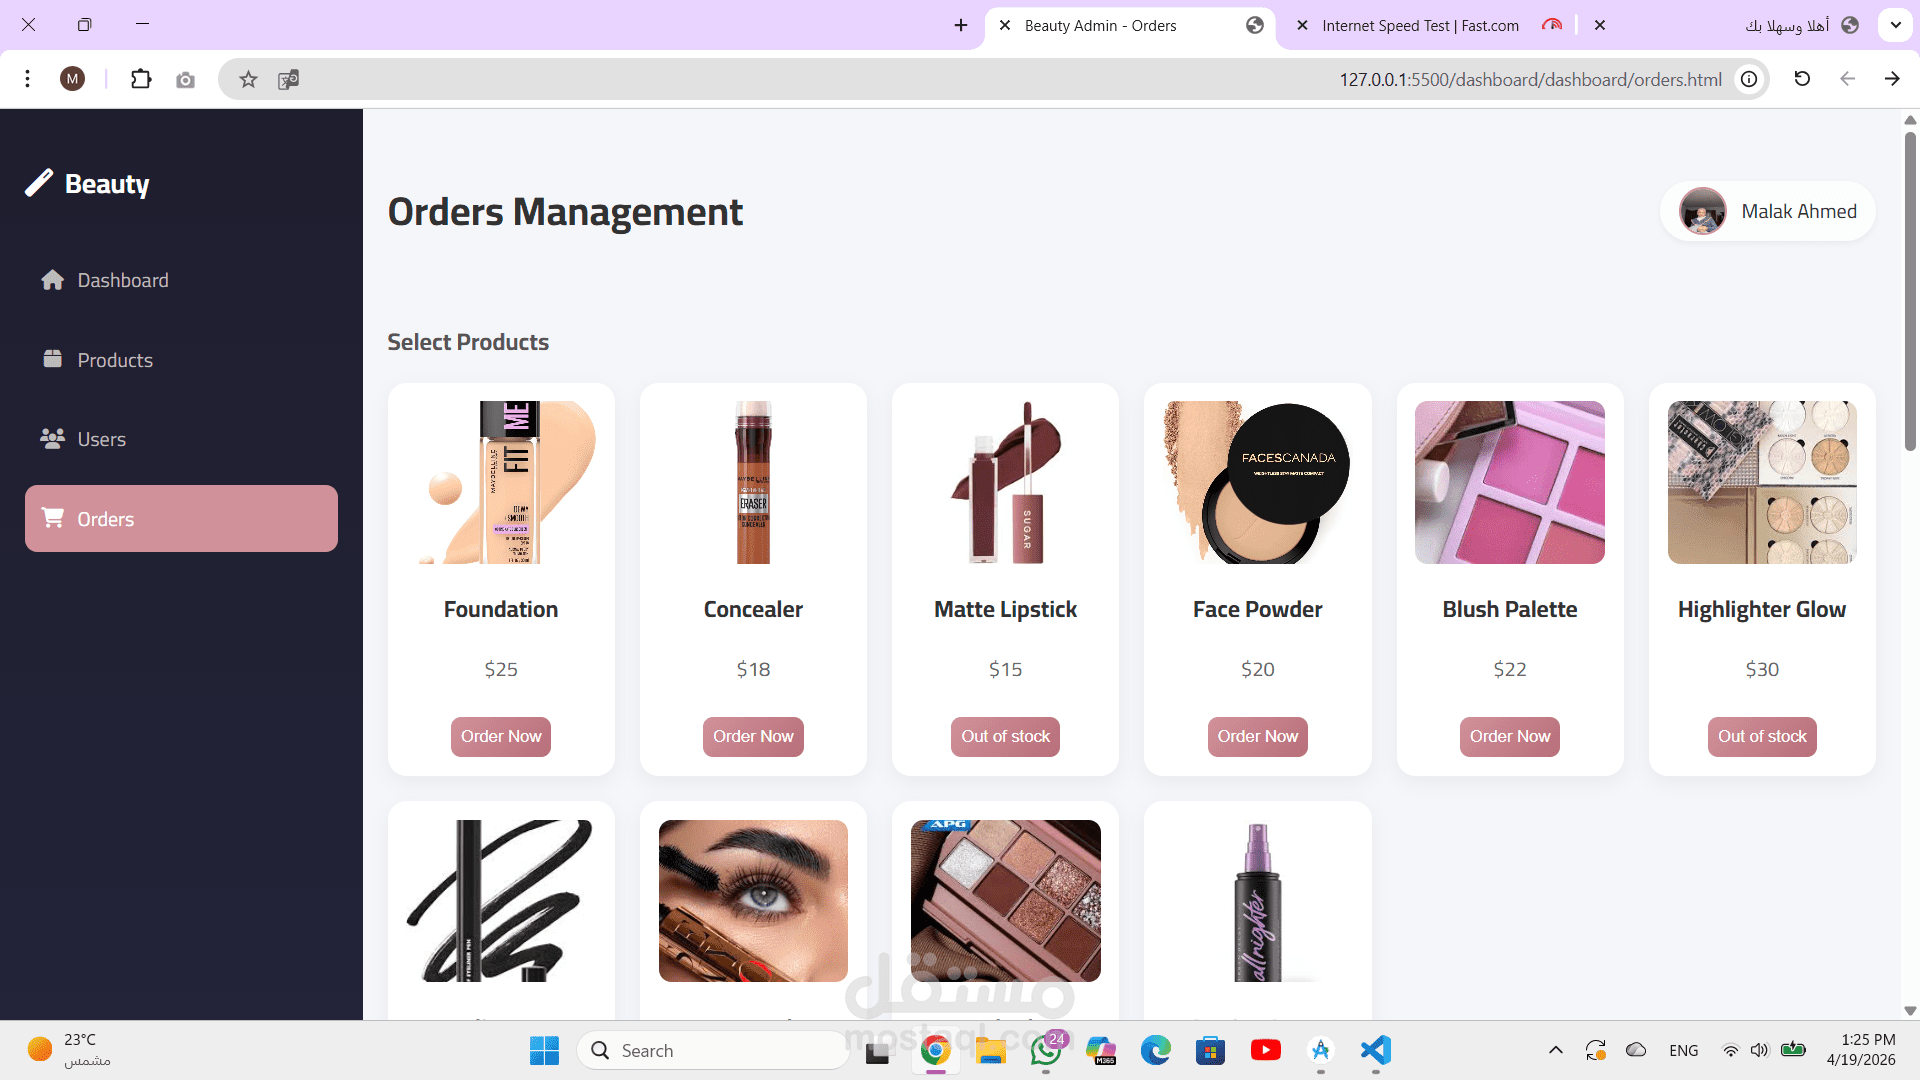Screen dimensions: 1920x1080
Task: Open the browser three-dot menu
Action: coord(28,79)
